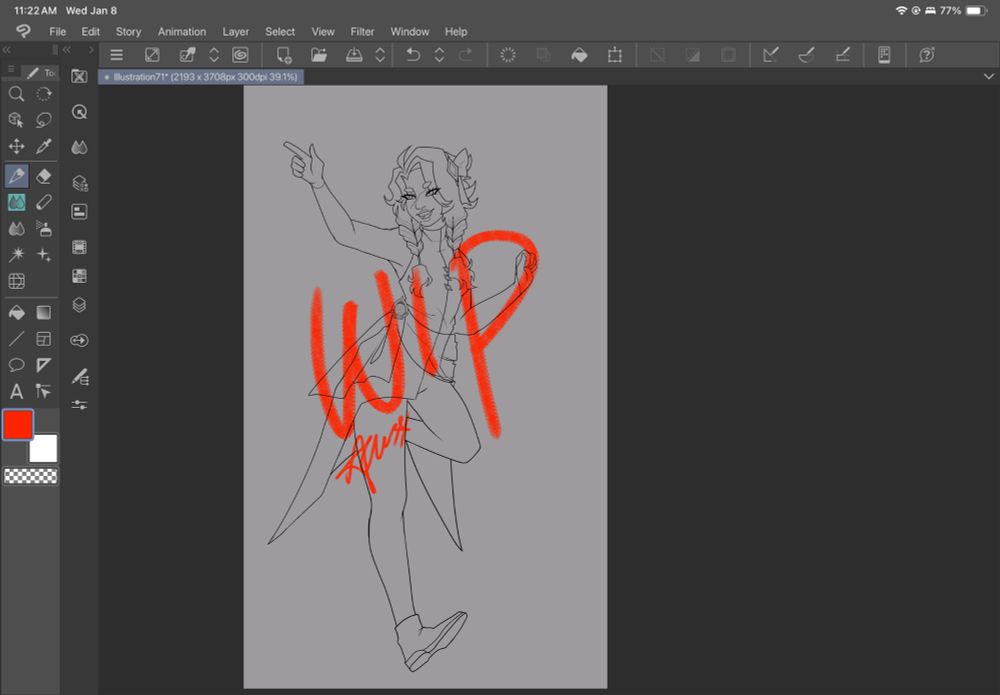Image resolution: width=1000 pixels, height=695 pixels.
Task: Select the Lasso selection tool
Action: (43, 120)
